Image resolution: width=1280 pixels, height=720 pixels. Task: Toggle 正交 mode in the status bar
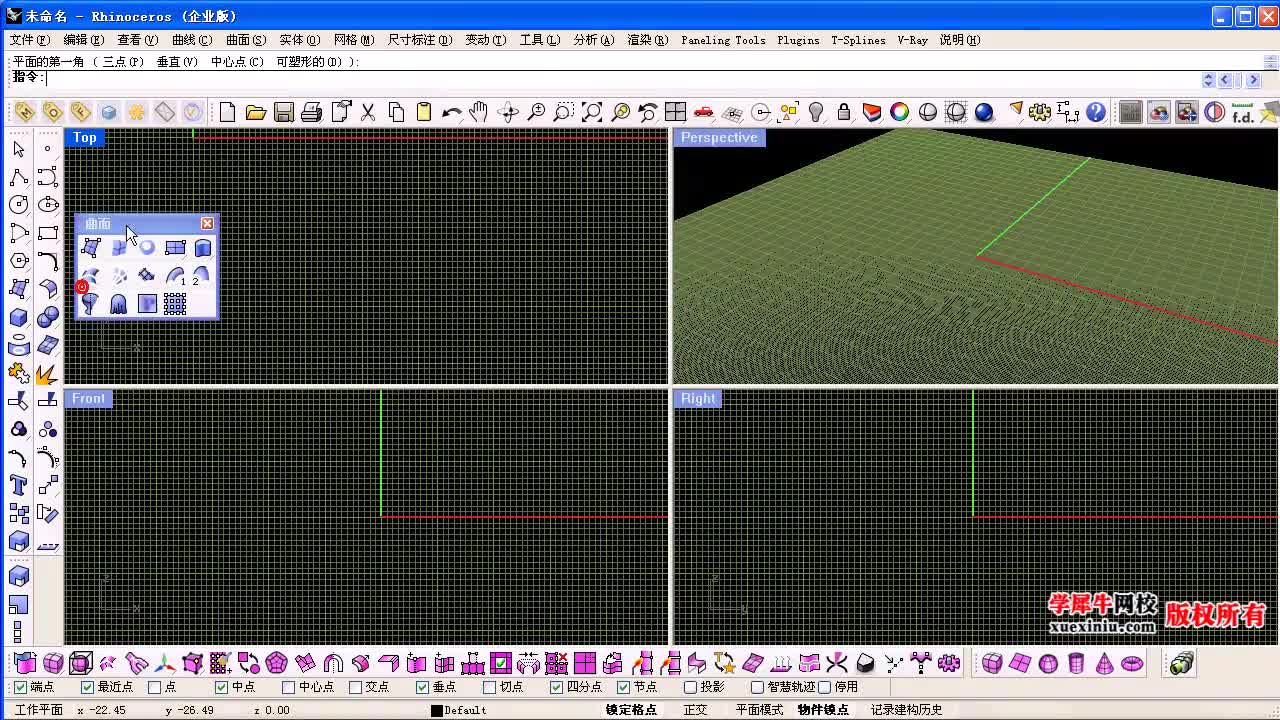695,710
